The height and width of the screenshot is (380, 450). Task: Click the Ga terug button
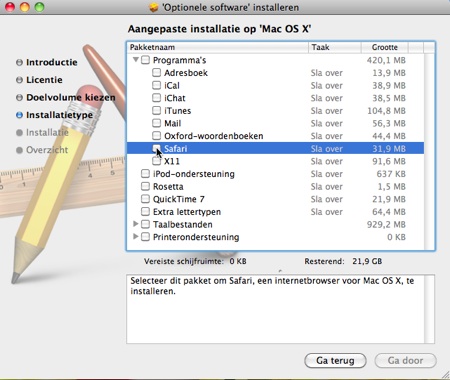[335, 361]
